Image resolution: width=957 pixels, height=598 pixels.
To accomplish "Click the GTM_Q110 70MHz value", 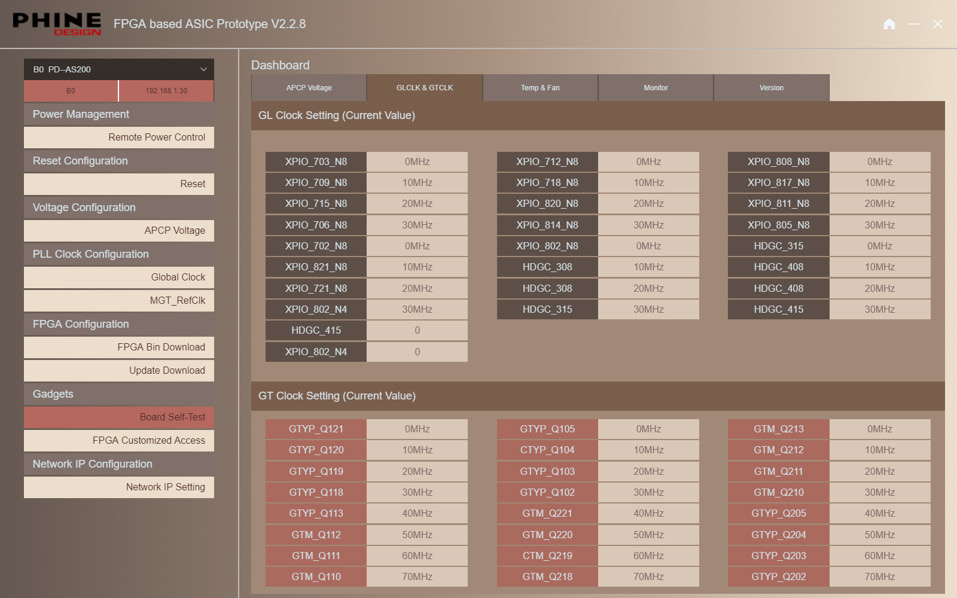I will [417, 577].
